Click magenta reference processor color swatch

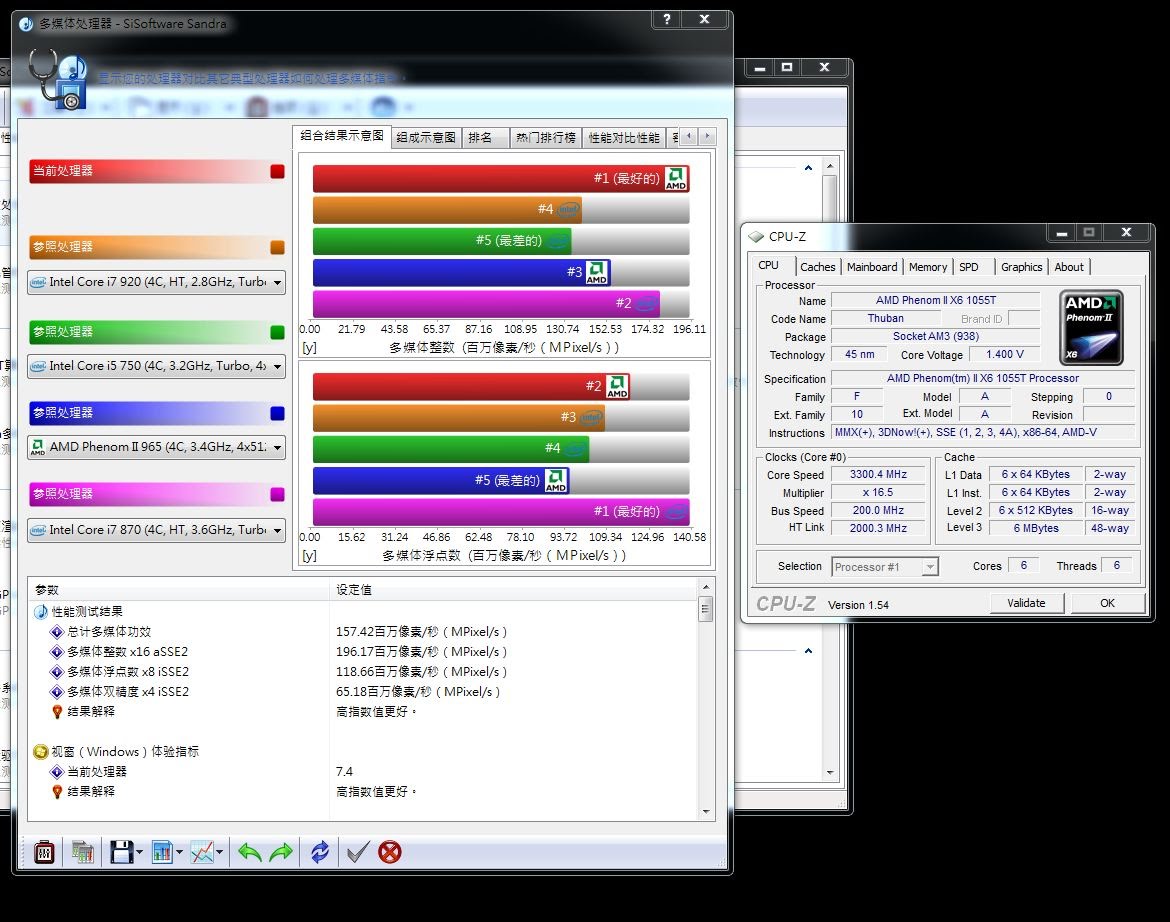(x=278, y=494)
